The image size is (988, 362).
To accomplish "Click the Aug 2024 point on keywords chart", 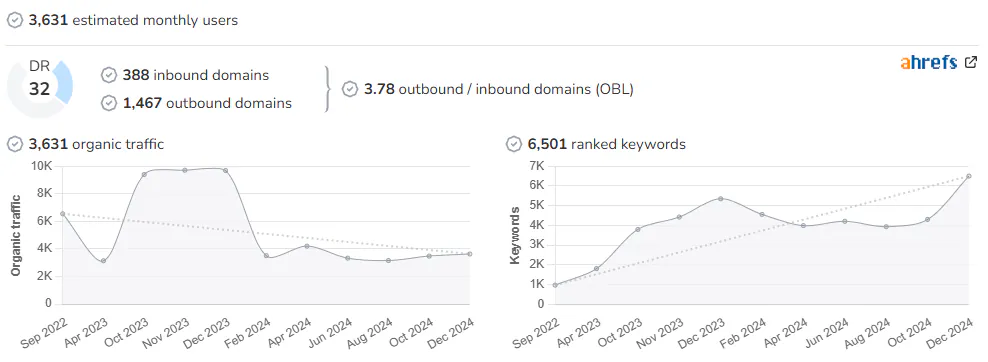I will [x=886, y=227].
